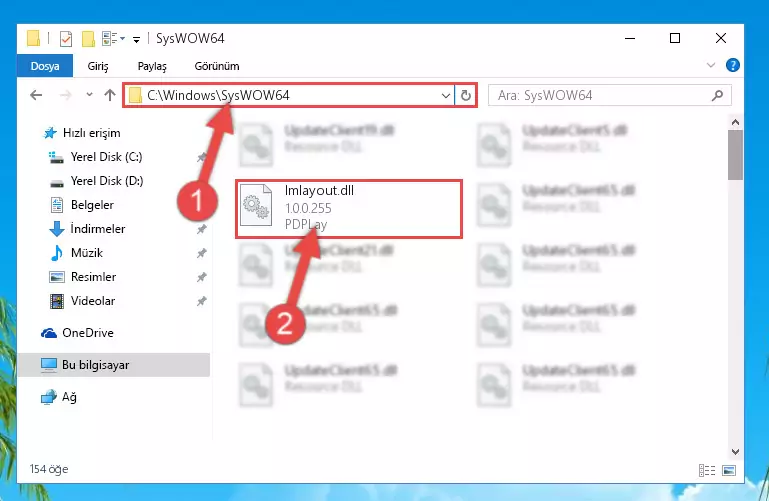Click the search magnifier icon
769x501 pixels.
(x=717, y=95)
